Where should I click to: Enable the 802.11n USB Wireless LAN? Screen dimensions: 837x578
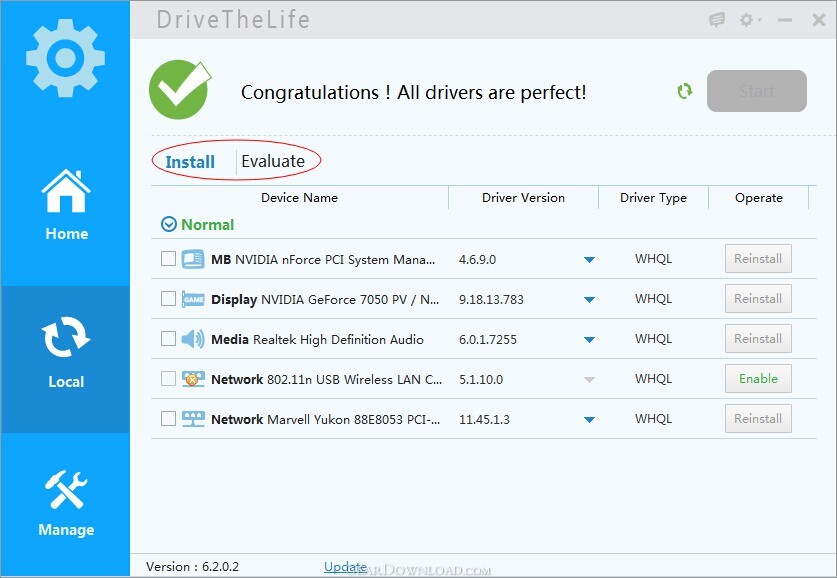click(758, 379)
